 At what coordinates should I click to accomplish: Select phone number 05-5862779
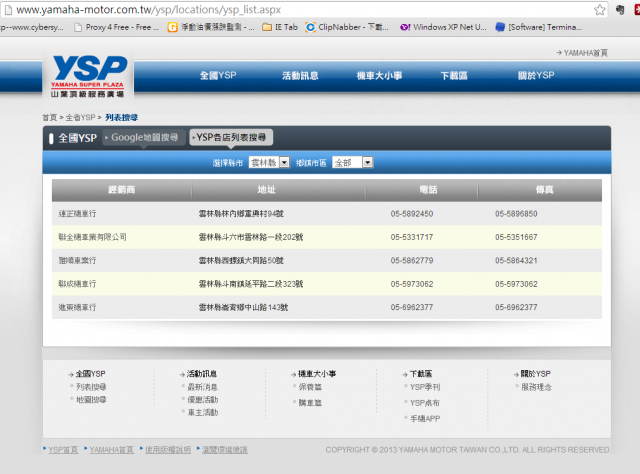pyautogui.click(x=412, y=260)
